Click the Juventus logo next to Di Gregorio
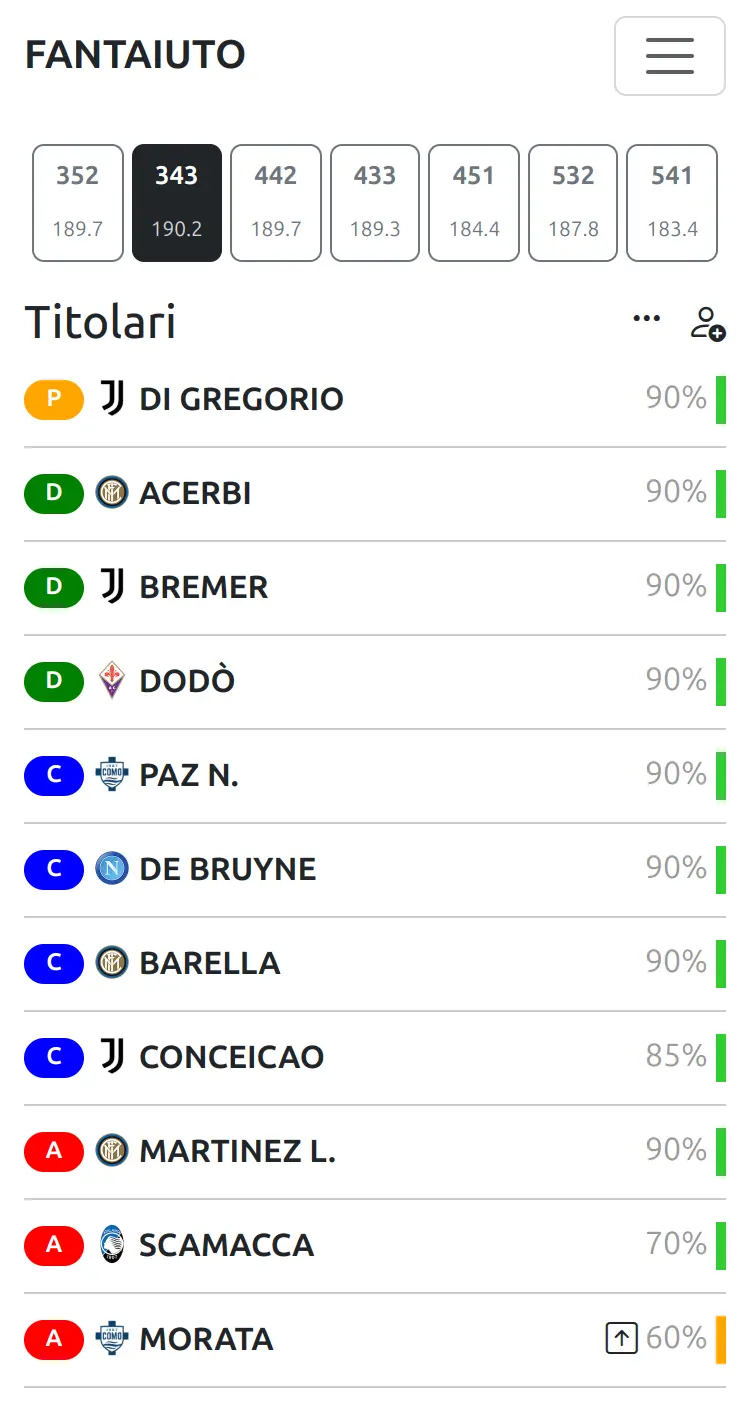 pyautogui.click(x=112, y=399)
